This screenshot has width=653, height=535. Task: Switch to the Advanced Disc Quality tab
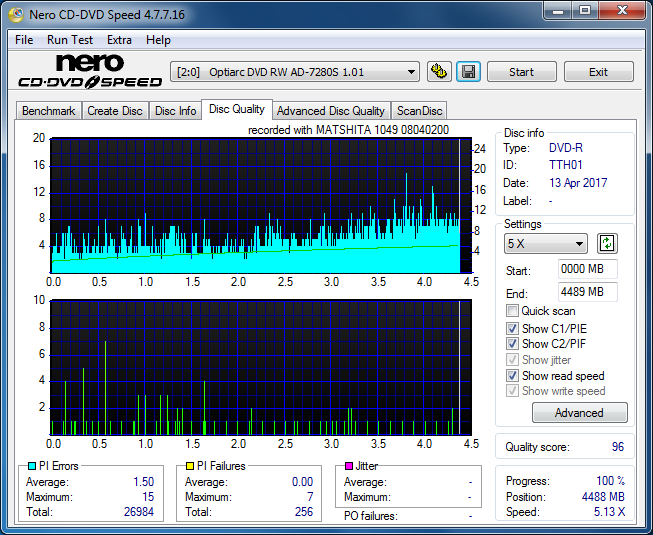(330, 111)
